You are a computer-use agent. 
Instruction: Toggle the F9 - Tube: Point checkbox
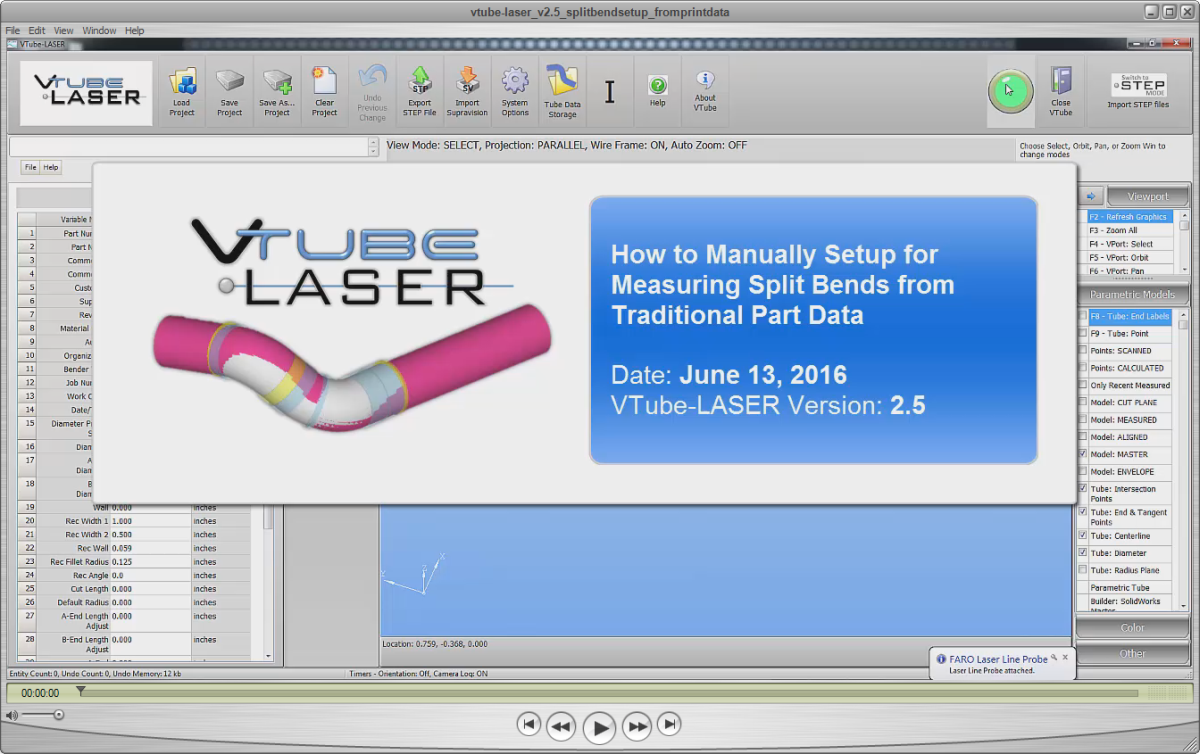click(1083, 333)
